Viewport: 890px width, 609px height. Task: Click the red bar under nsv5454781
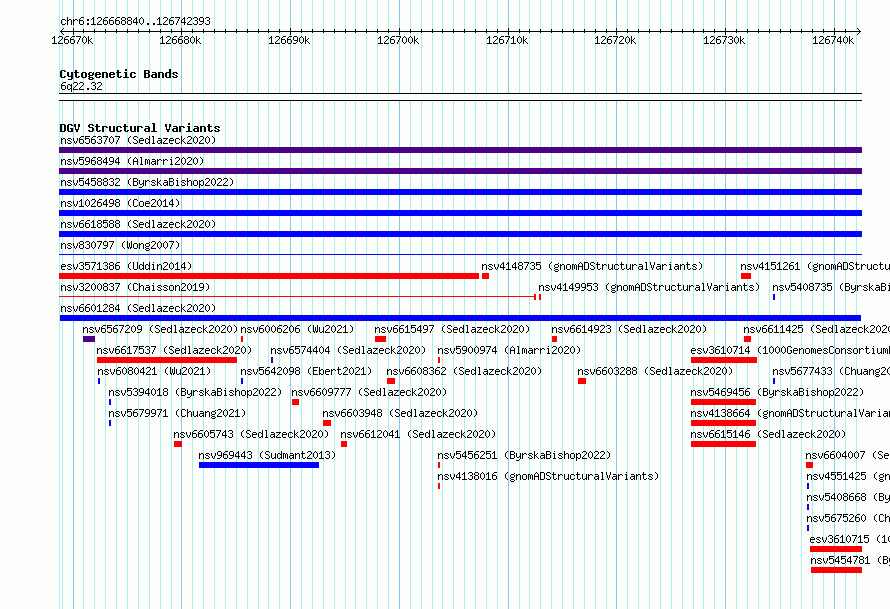click(x=836, y=570)
